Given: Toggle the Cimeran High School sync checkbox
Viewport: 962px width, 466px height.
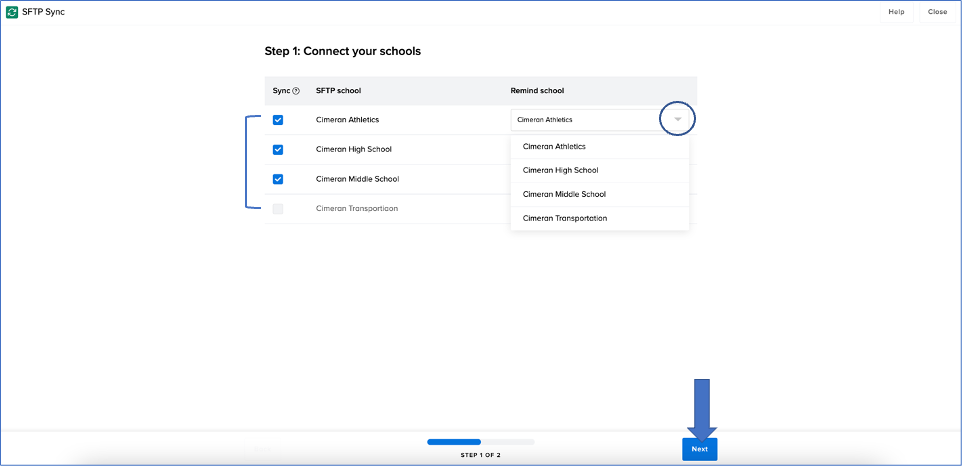Looking at the screenshot, I should [278, 150].
